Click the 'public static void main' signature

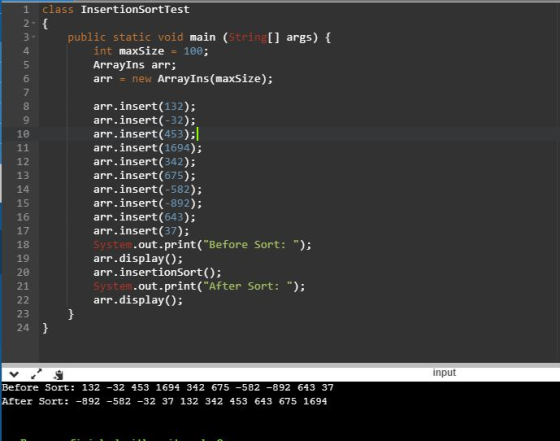point(199,37)
